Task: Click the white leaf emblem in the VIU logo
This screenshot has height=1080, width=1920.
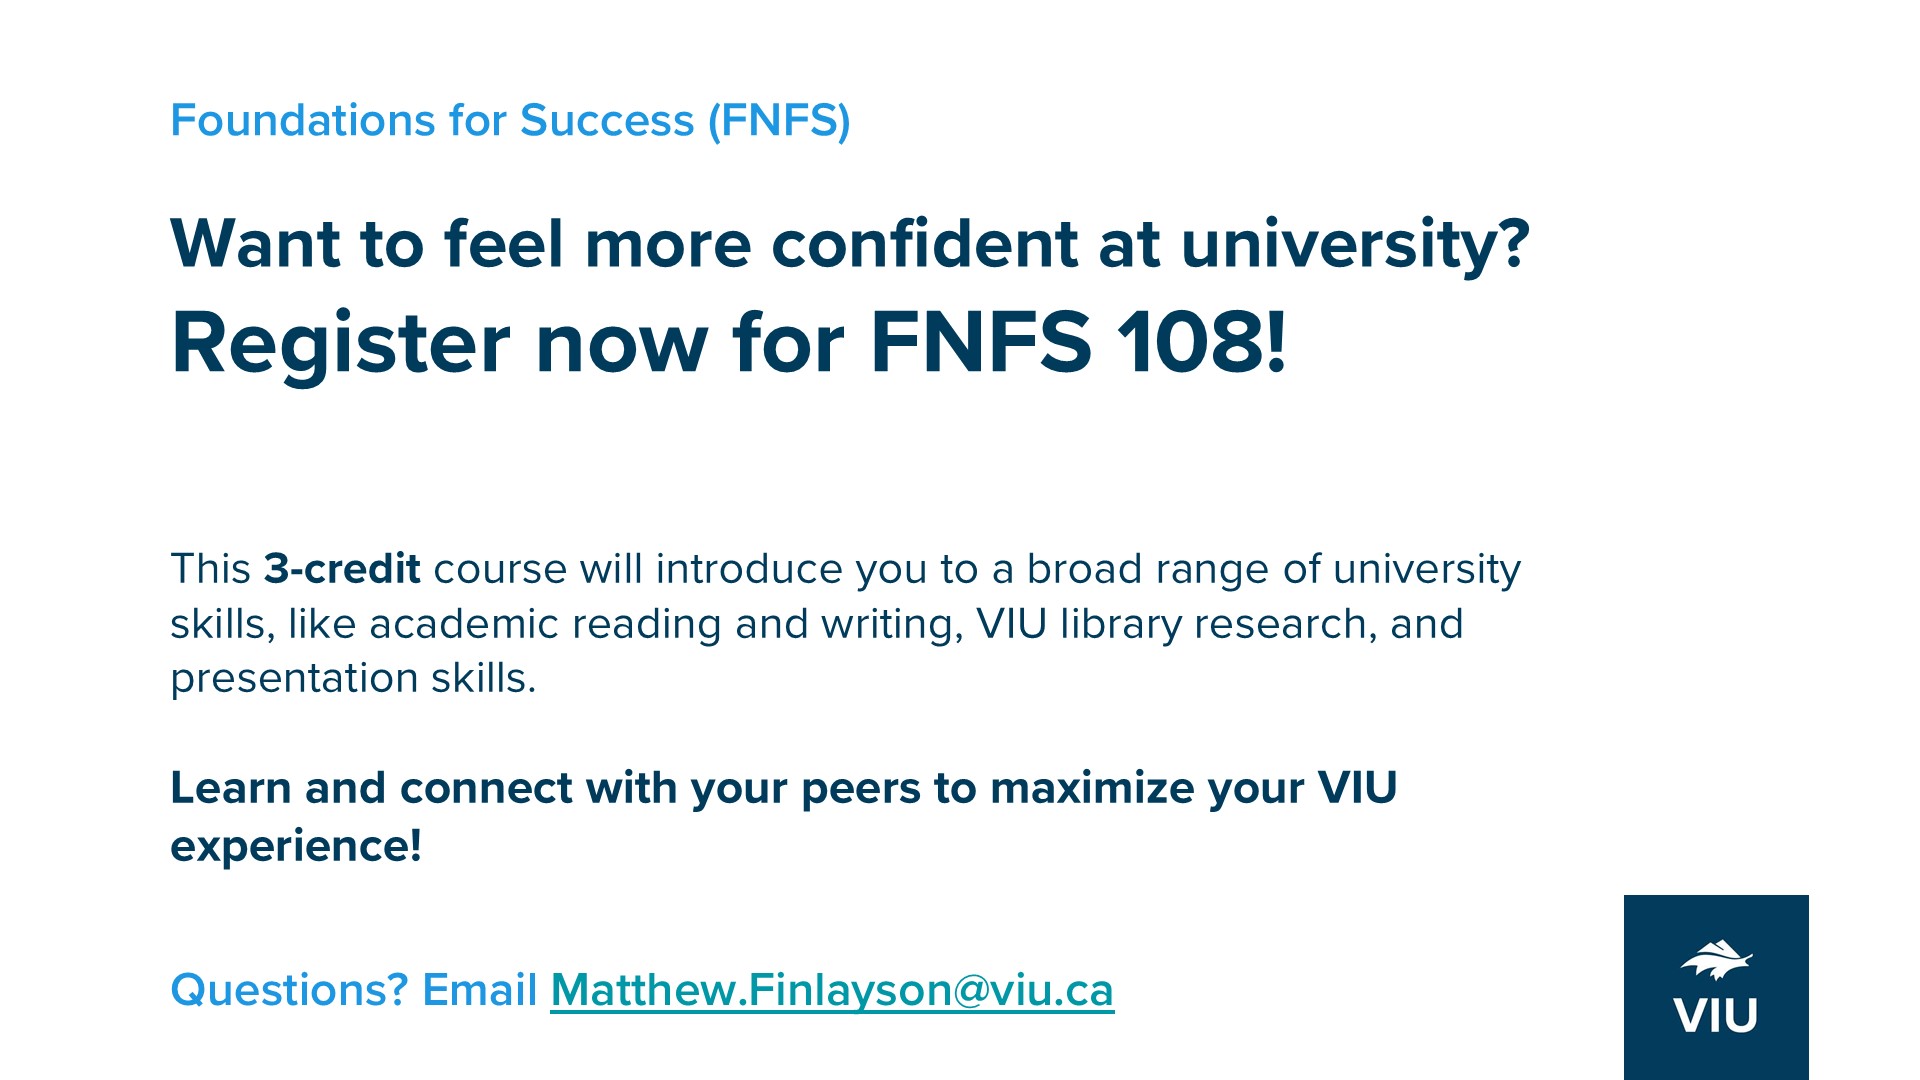Action: pos(1716,960)
